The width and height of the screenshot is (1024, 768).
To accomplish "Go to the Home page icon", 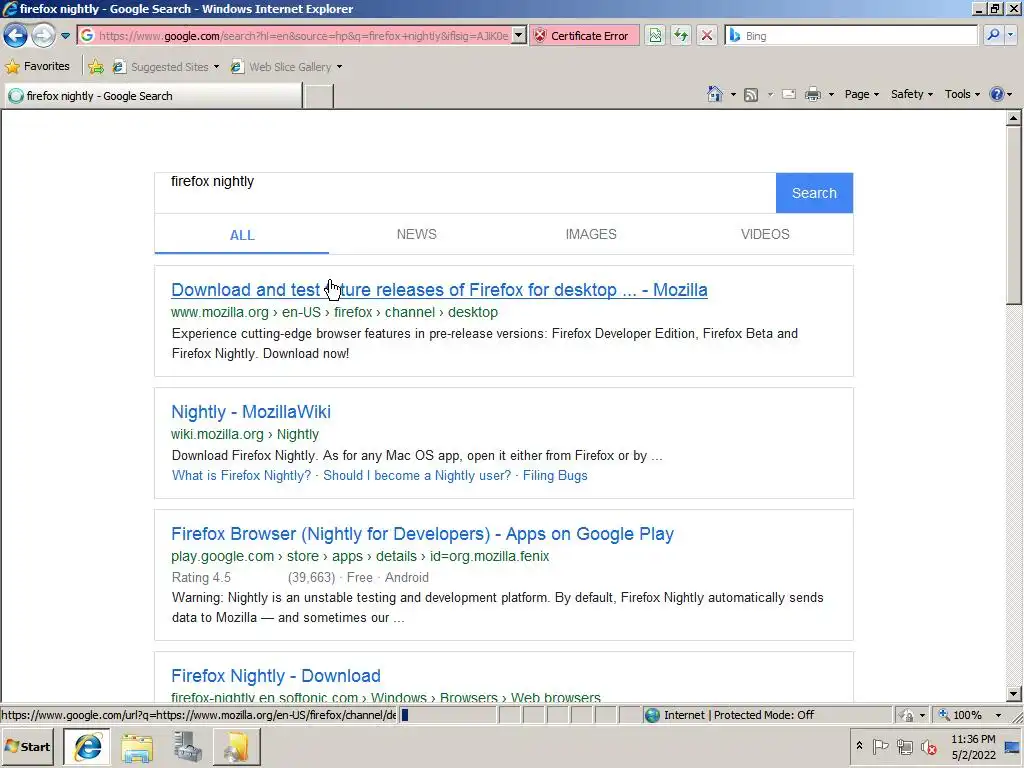I will [714, 94].
